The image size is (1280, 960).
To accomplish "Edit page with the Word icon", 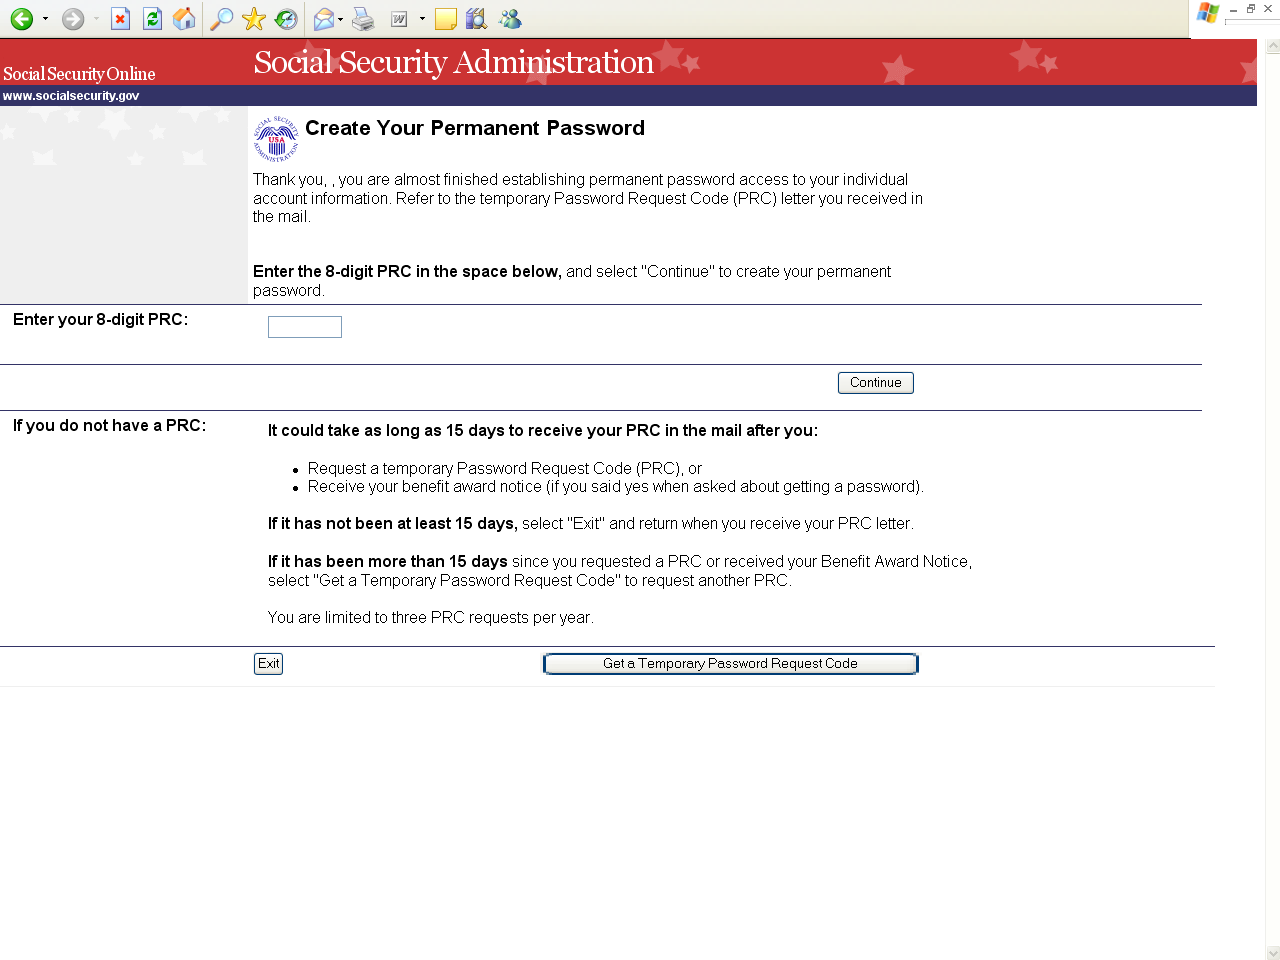I will [399, 19].
